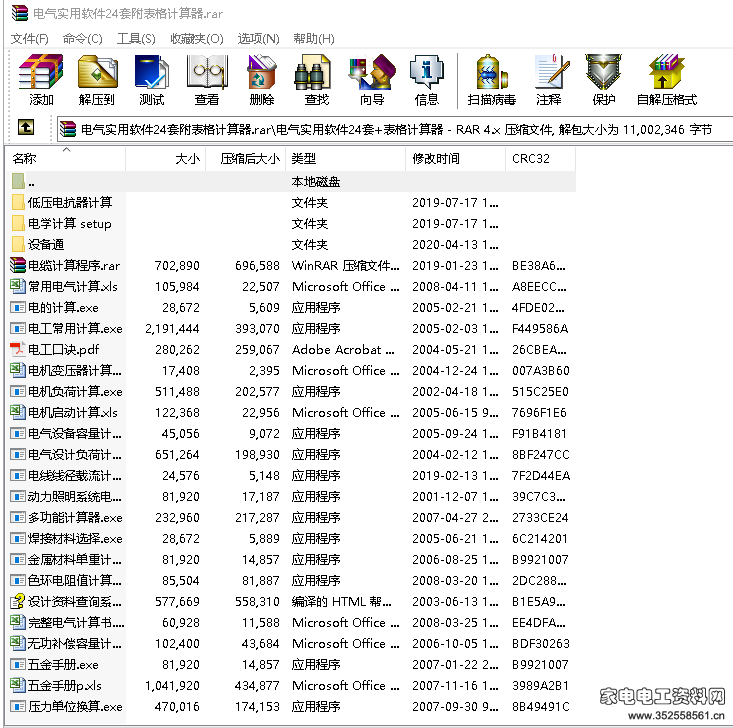Sort by 类型 column header

345,159
